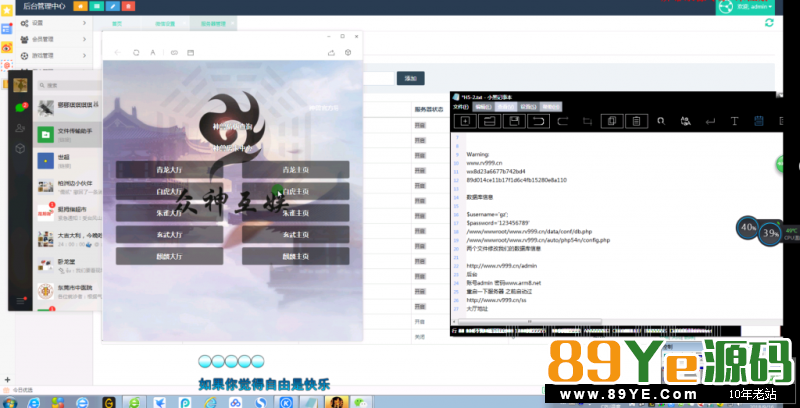Switch to the 微信设置 tab
The height and width of the screenshot is (408, 800).
(x=165, y=23)
